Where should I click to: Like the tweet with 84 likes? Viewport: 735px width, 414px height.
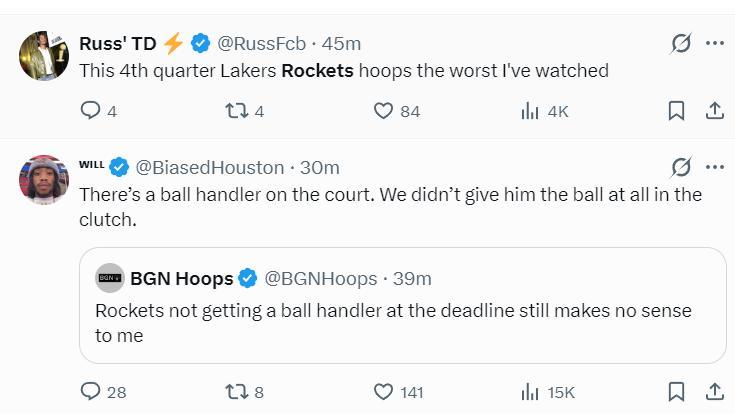pos(383,111)
